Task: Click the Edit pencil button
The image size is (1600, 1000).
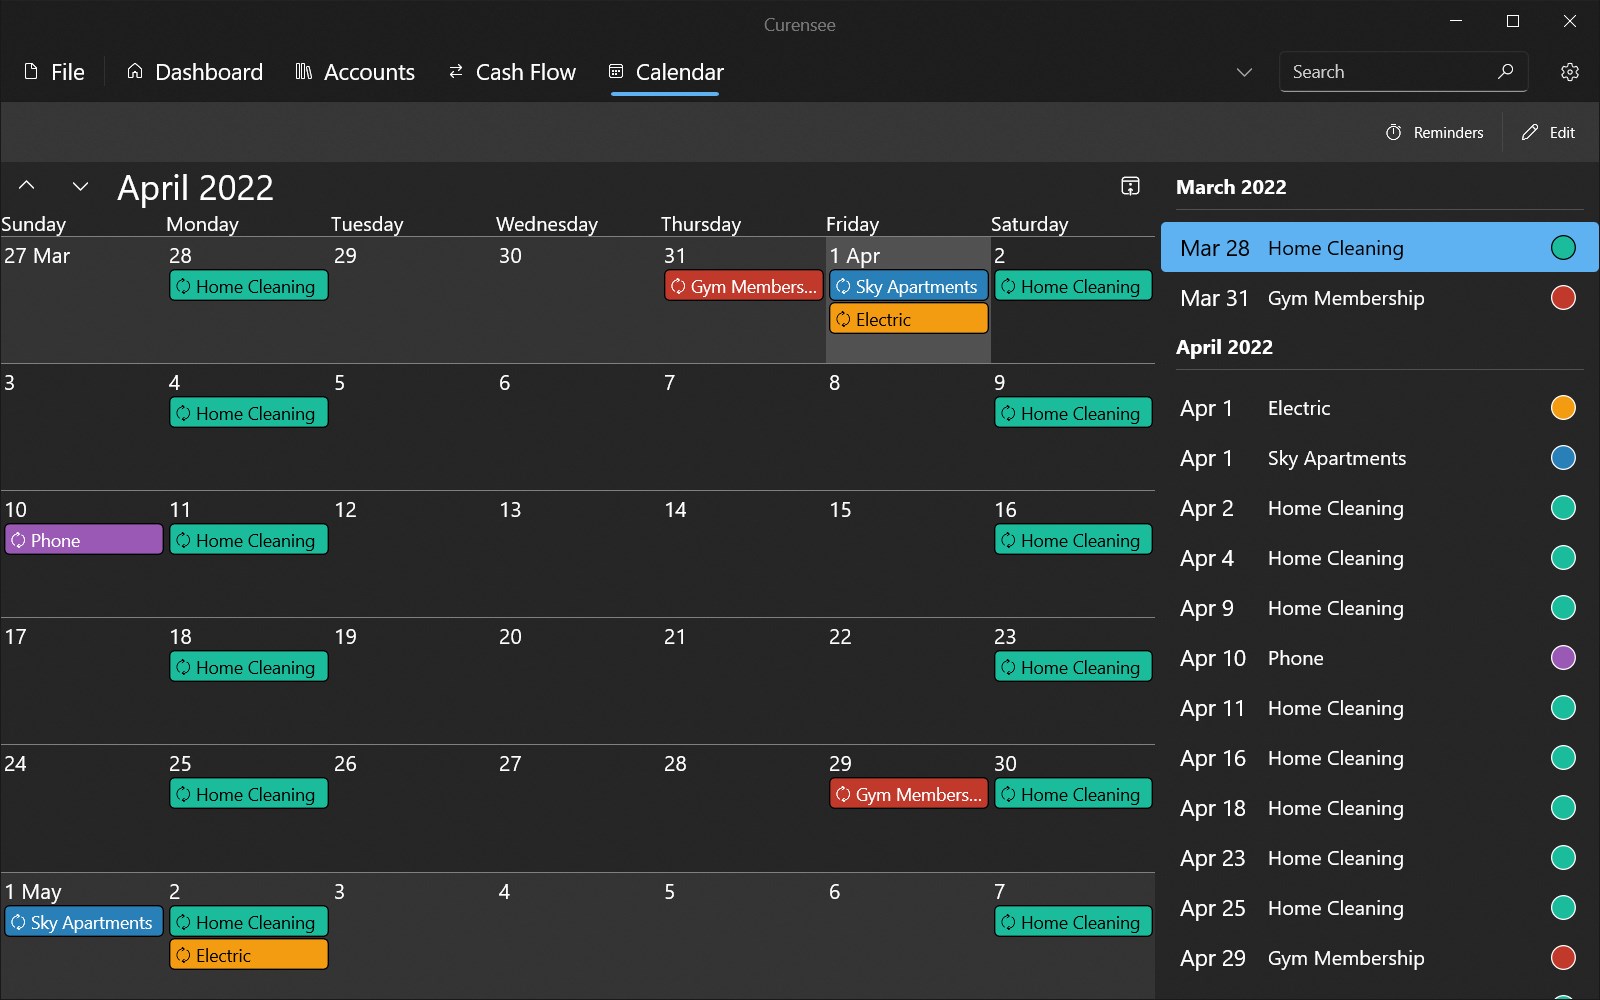Action: click(x=1548, y=132)
